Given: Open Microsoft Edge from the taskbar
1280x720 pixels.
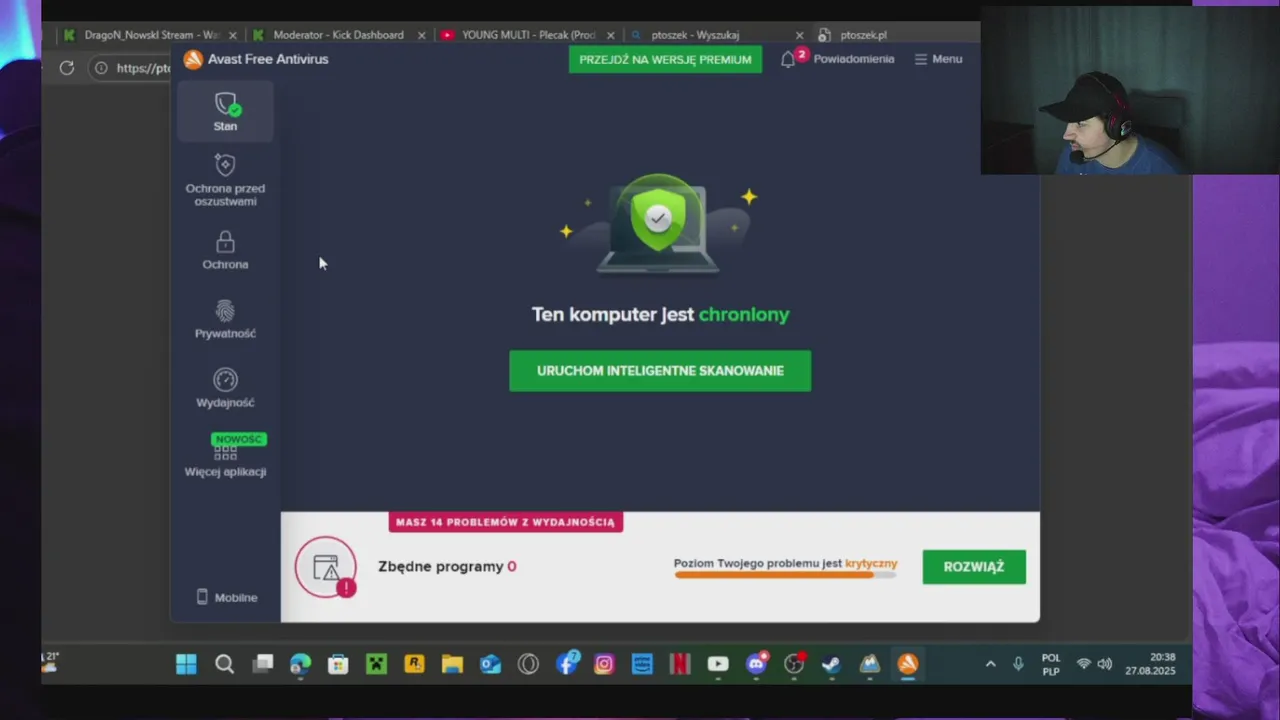Looking at the screenshot, I should [300, 664].
